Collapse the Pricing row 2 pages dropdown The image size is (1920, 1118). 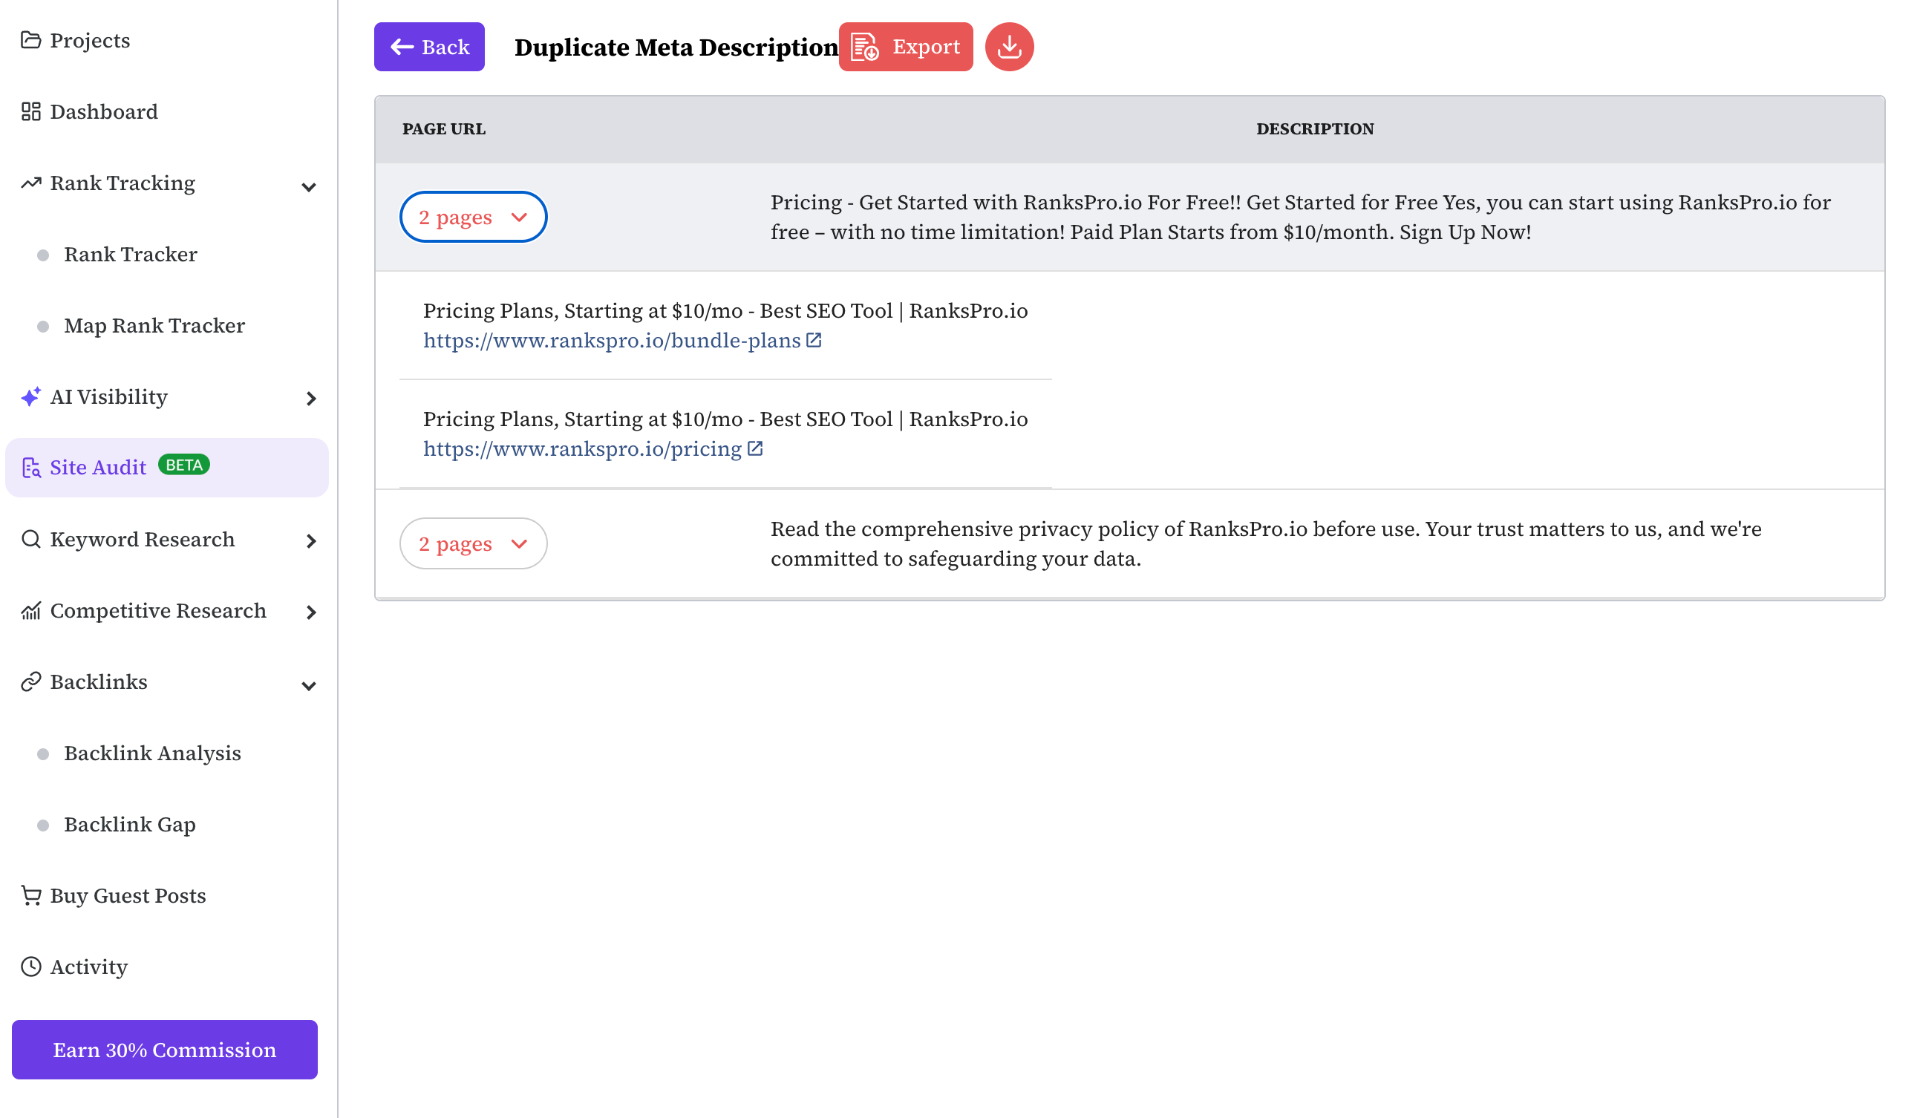point(473,217)
